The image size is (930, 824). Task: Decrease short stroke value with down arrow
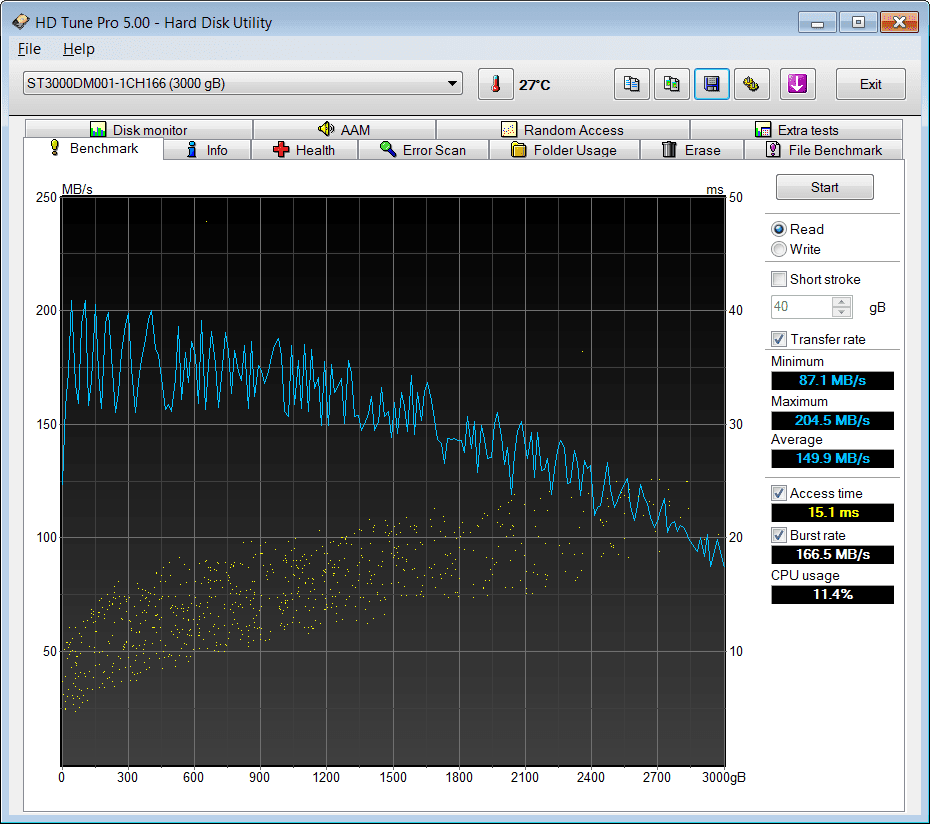coord(843,312)
